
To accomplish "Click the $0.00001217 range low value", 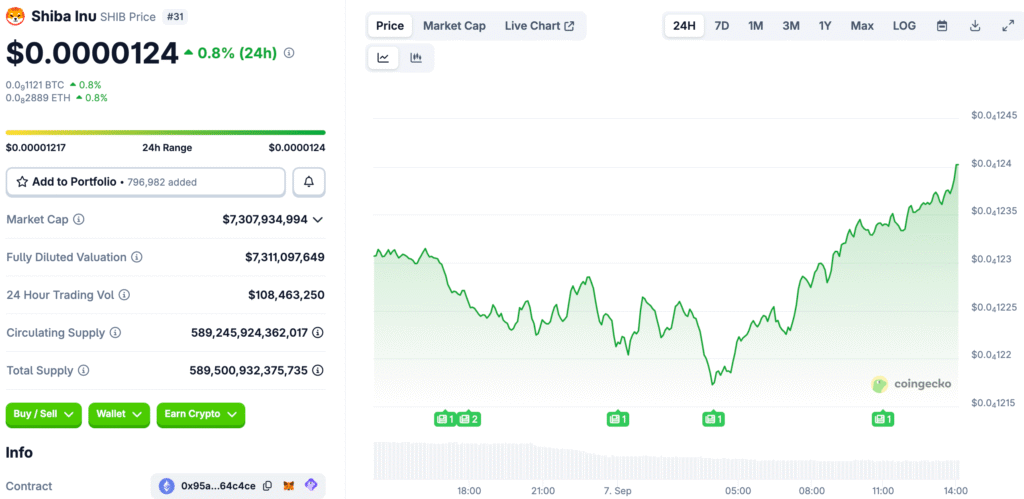I will tap(37, 148).
